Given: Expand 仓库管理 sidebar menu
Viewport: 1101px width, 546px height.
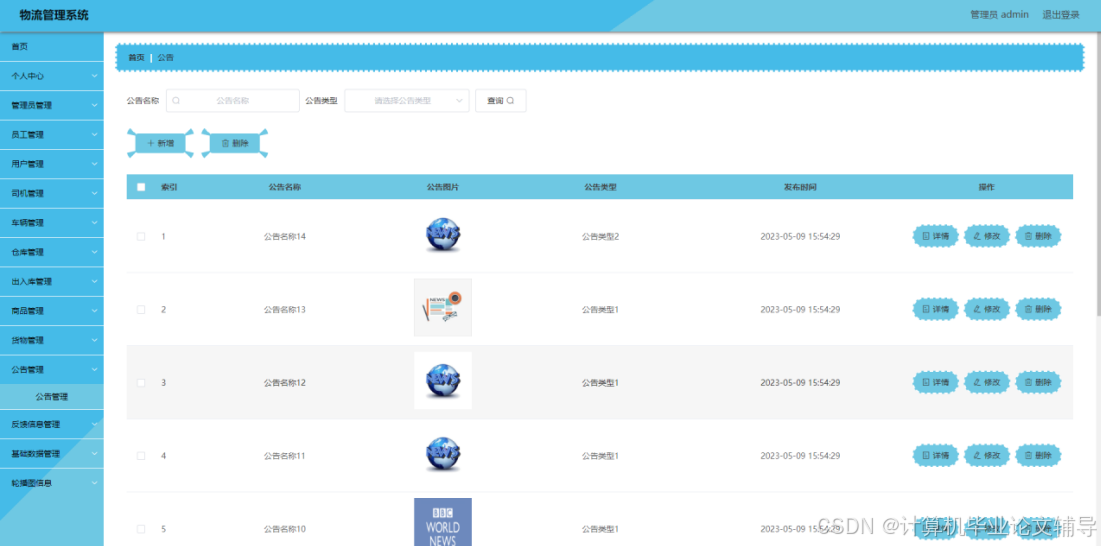Looking at the screenshot, I should pyautogui.click(x=51, y=252).
